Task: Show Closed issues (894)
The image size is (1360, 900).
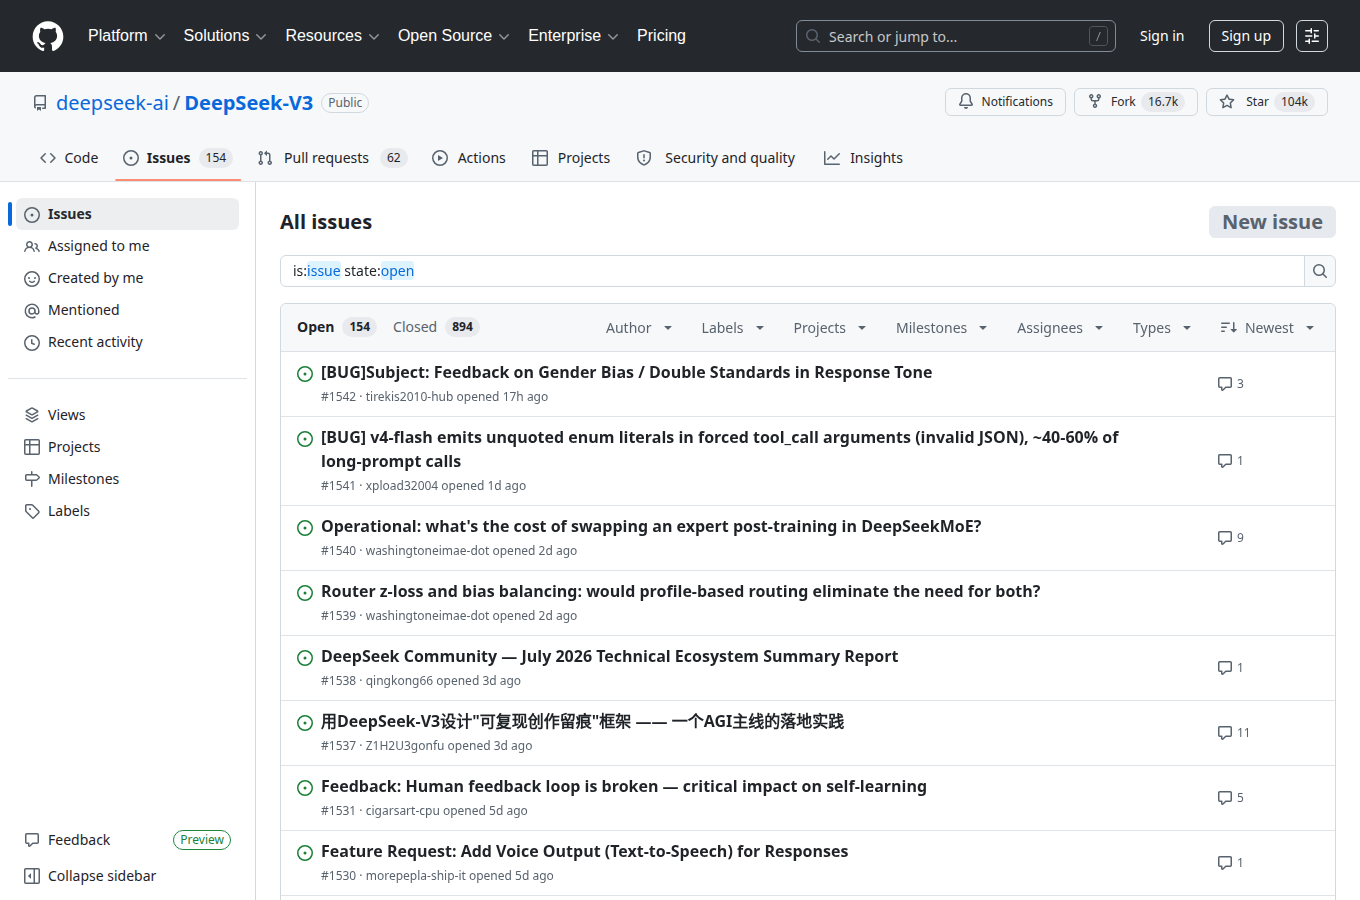Action: [x=436, y=327]
